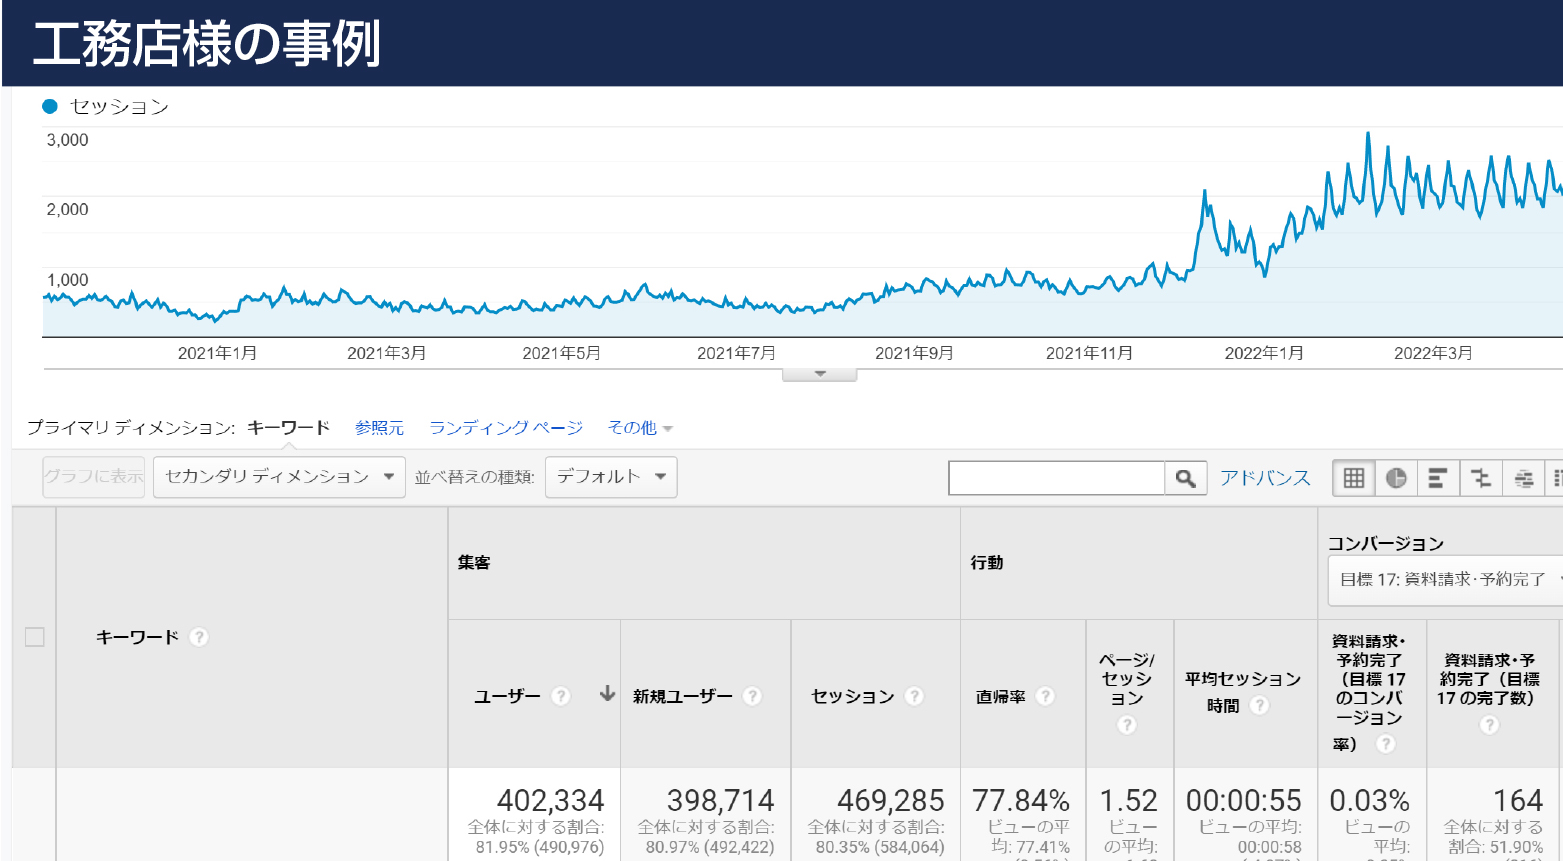Expand the その他 dimension dropdown
This screenshot has height=861, width=1563.
tap(640, 428)
